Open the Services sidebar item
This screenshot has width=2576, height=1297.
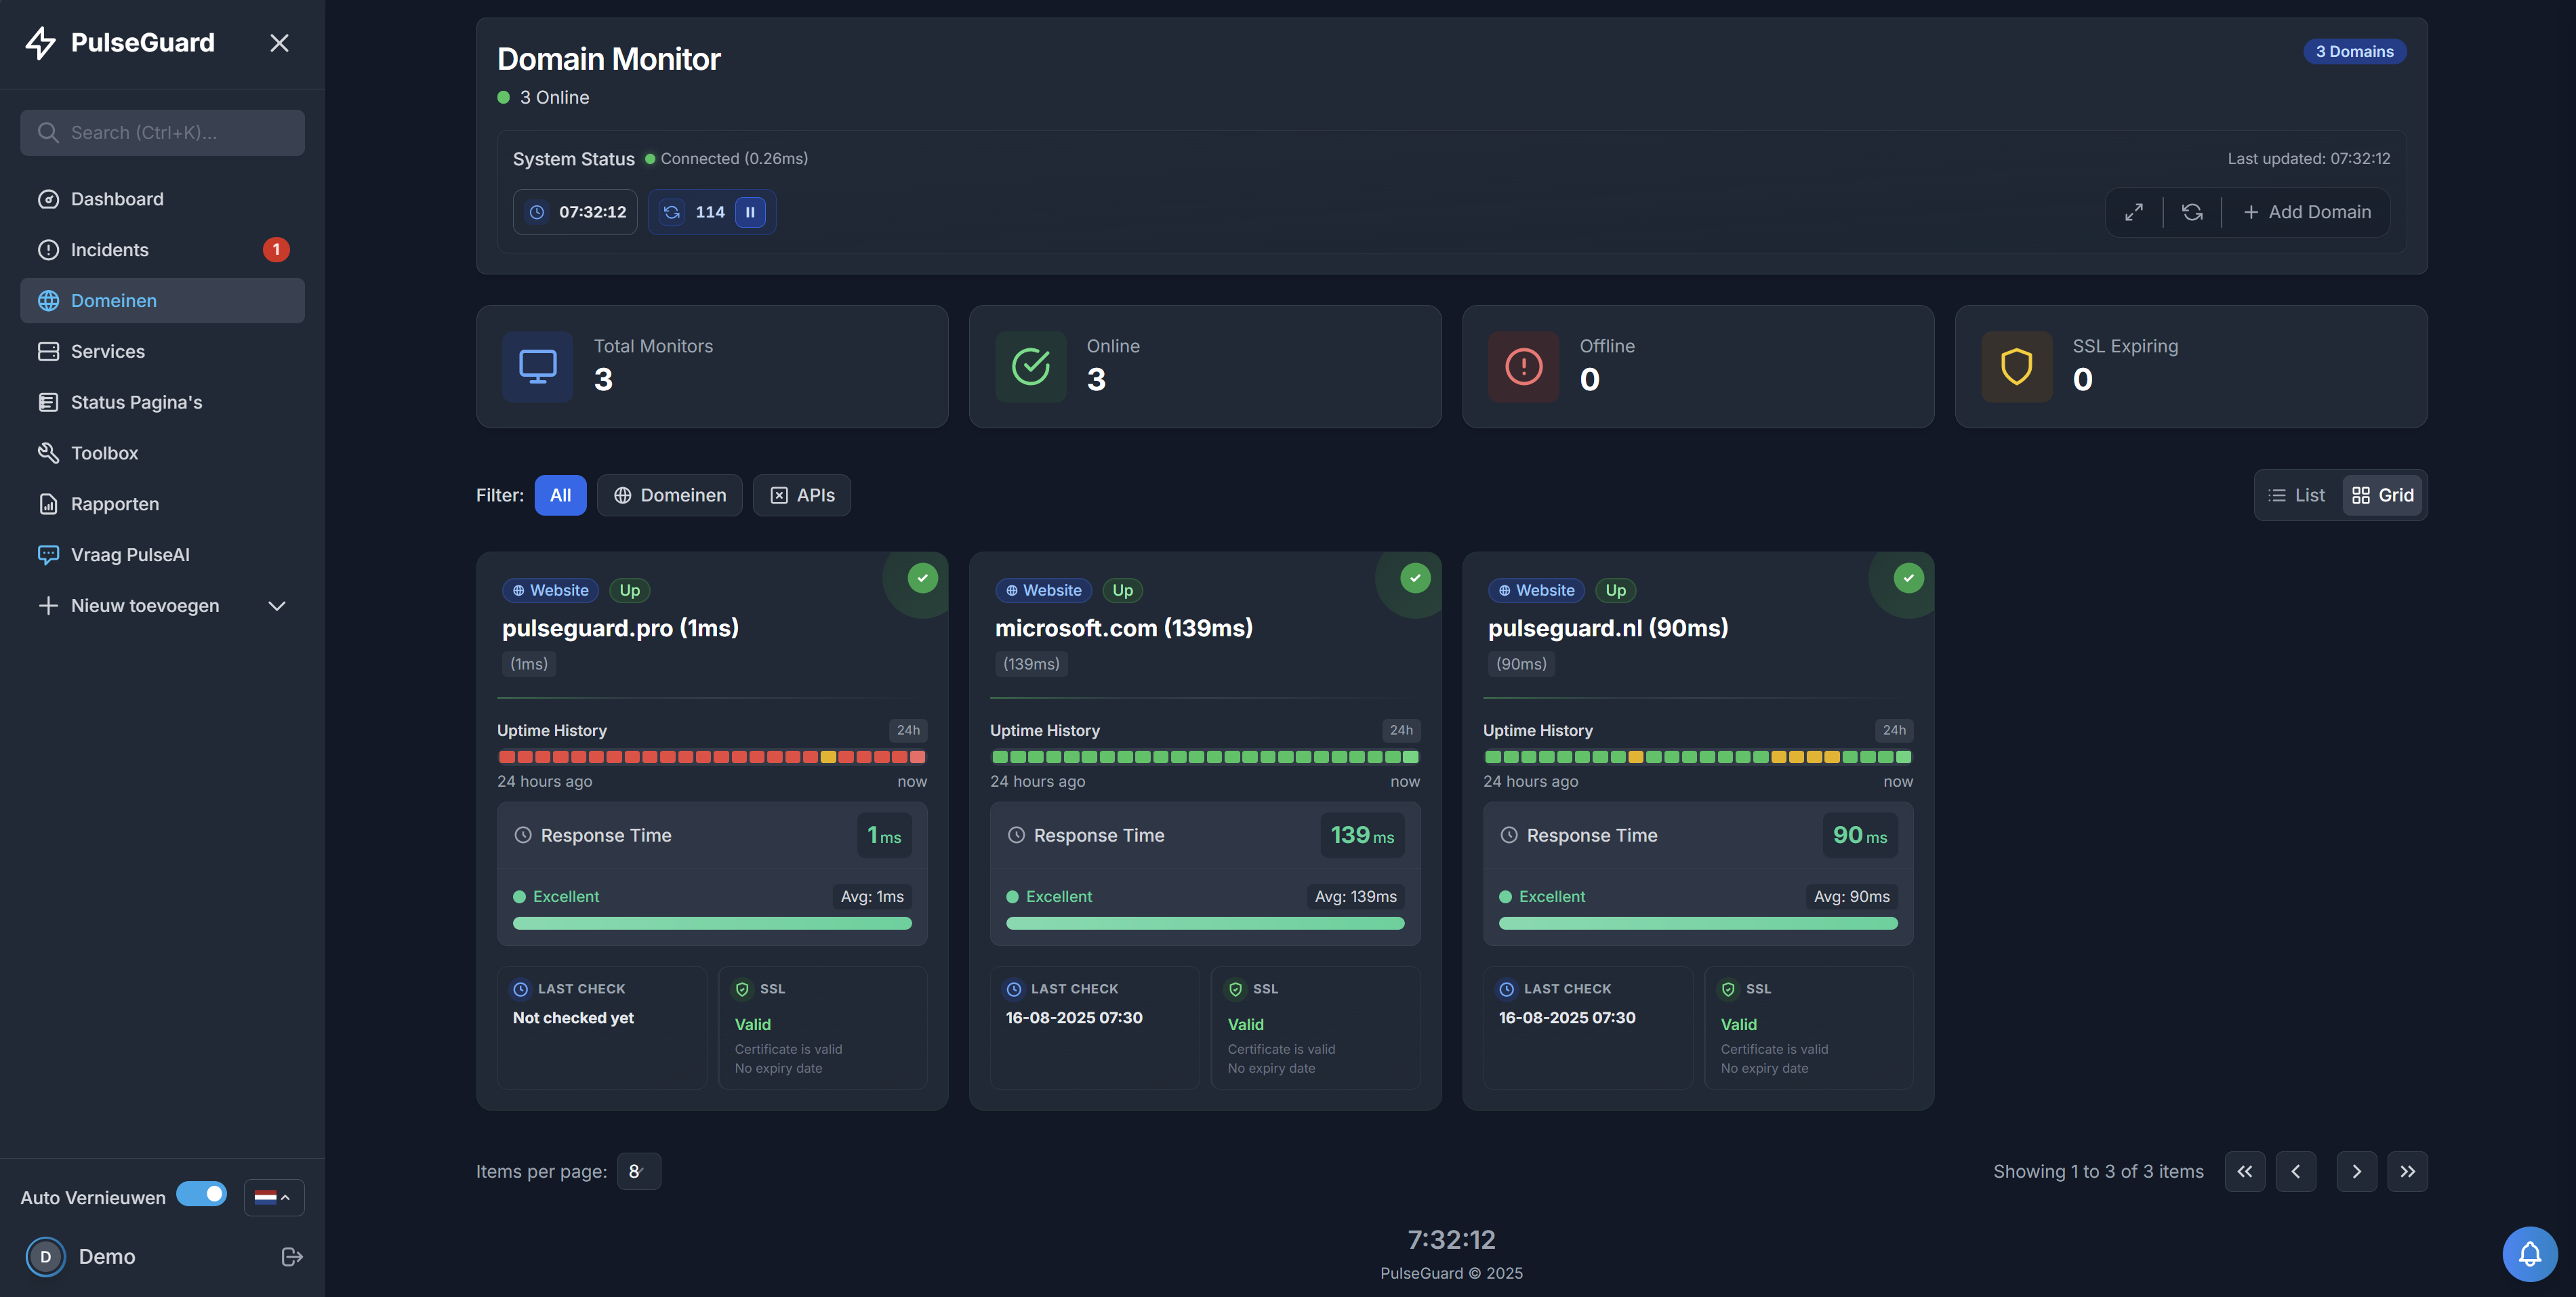coord(162,351)
